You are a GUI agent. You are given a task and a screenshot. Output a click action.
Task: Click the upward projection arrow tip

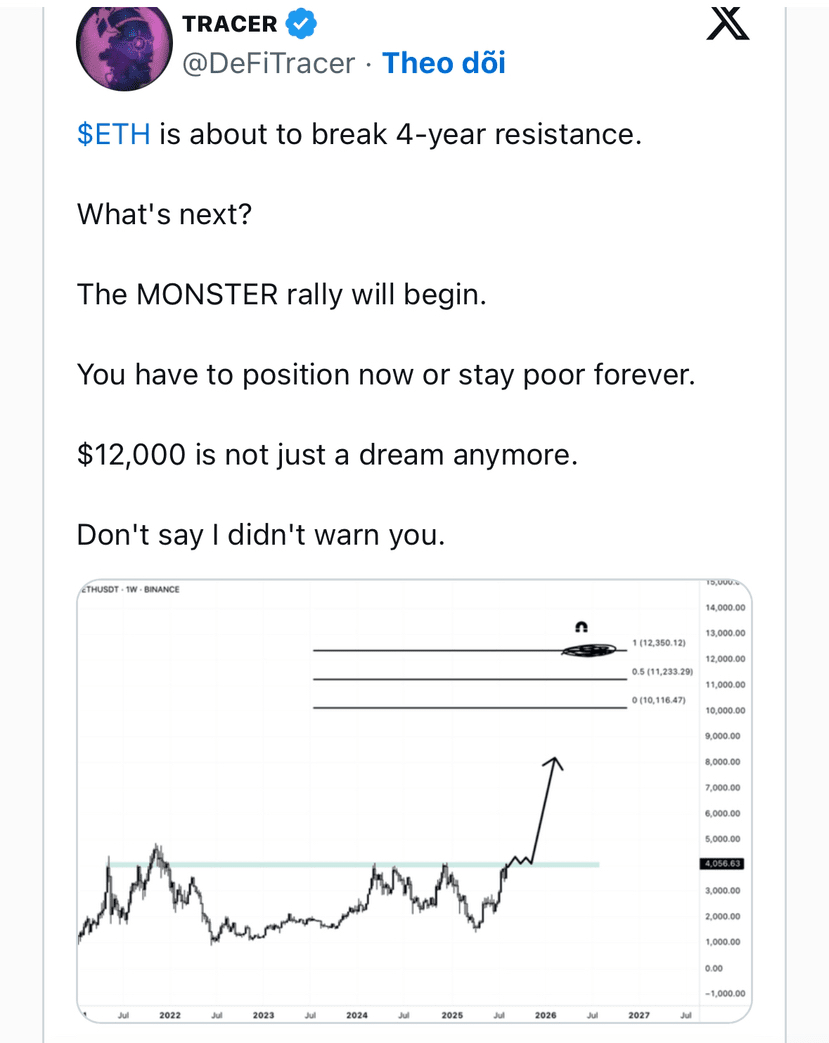553,762
